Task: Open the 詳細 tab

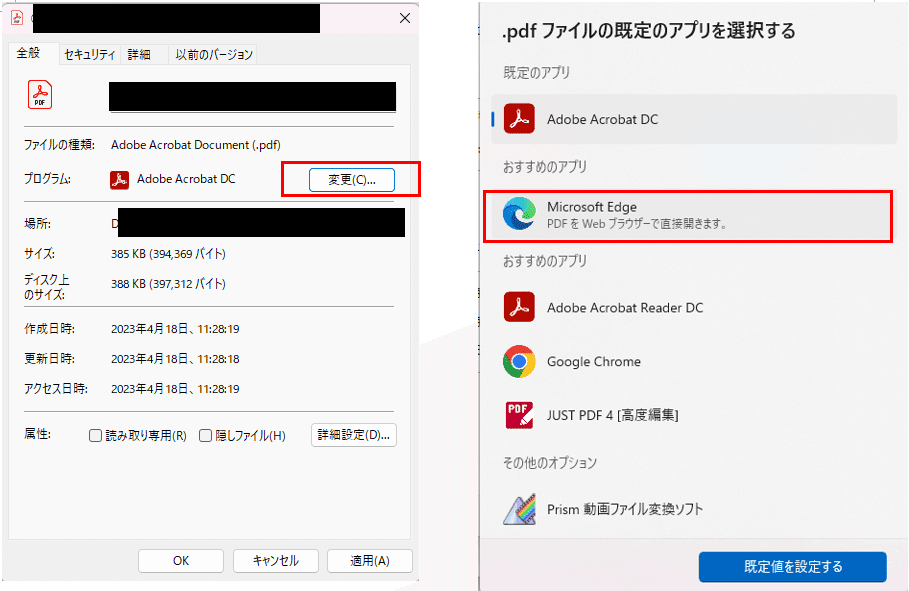Action: coord(139,55)
